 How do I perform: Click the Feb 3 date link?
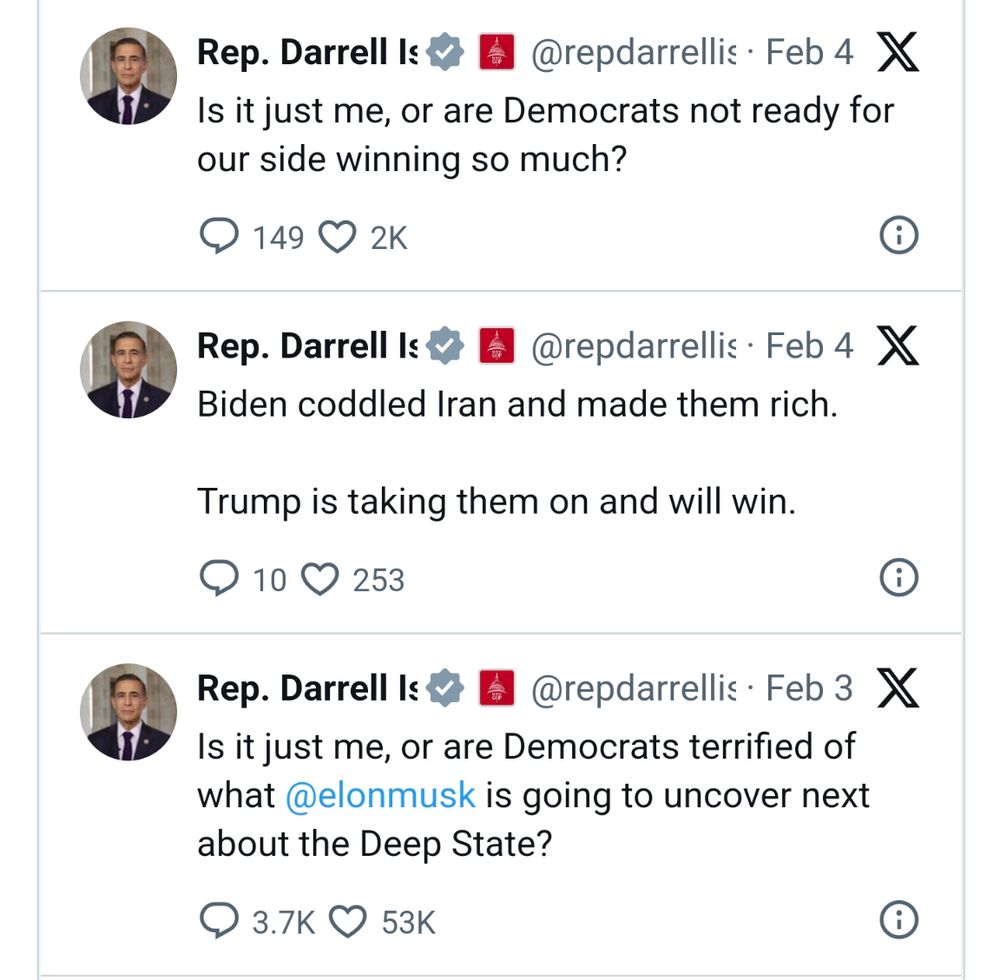[x=810, y=688]
